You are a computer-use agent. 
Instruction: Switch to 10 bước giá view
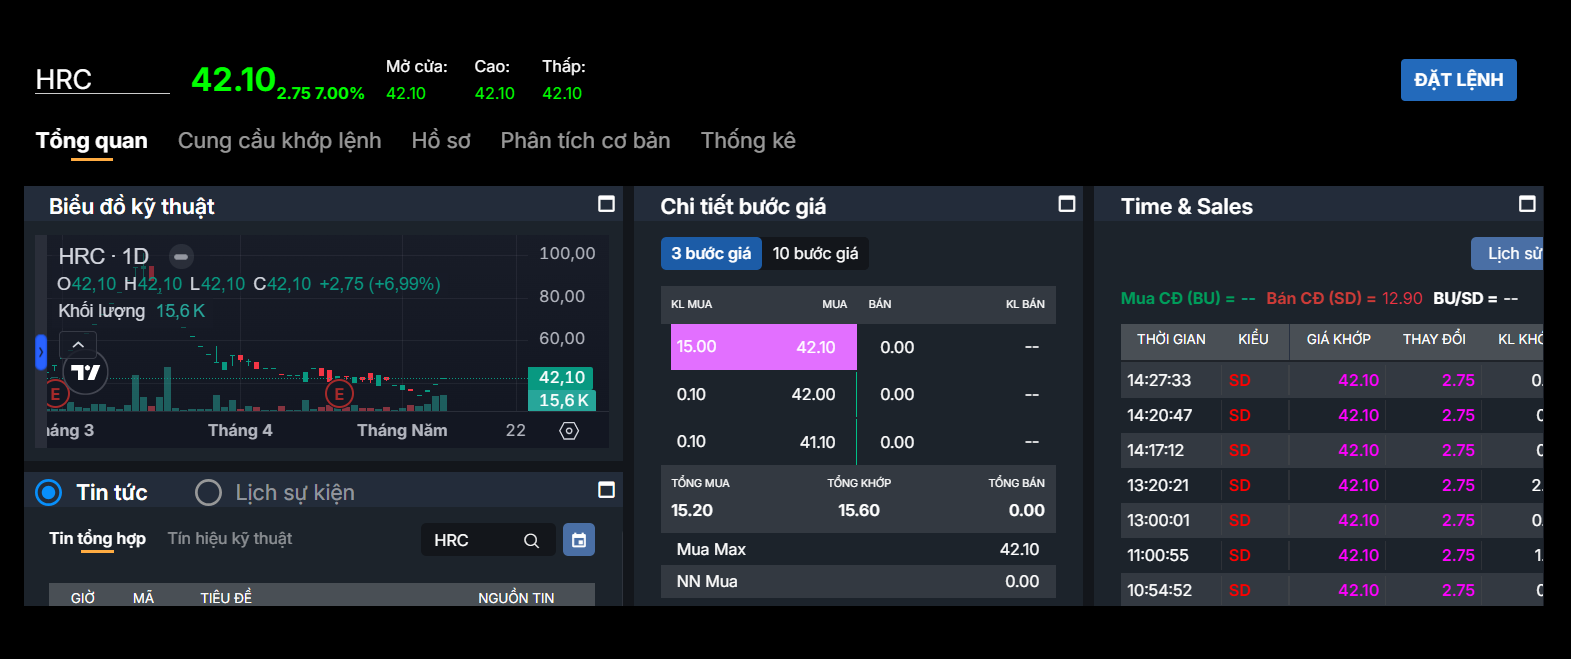pyautogui.click(x=815, y=254)
